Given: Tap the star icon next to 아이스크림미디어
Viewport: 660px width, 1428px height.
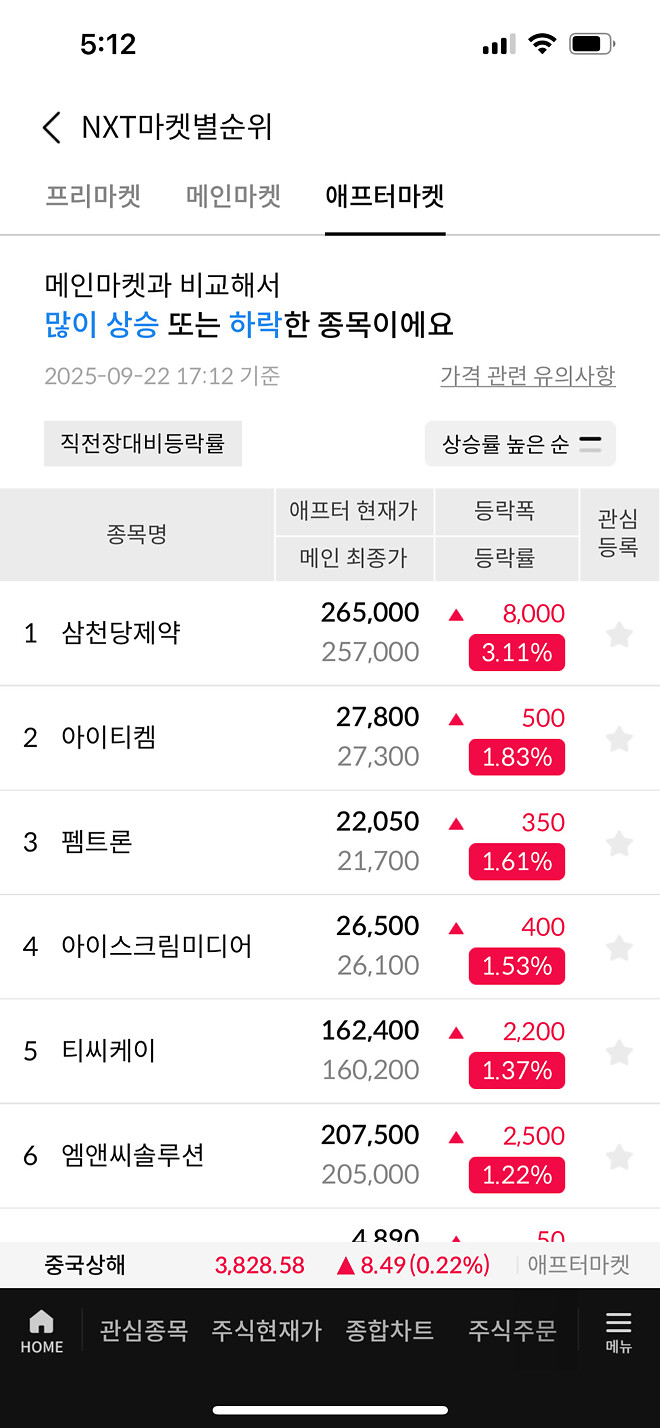Looking at the screenshot, I should point(619,947).
